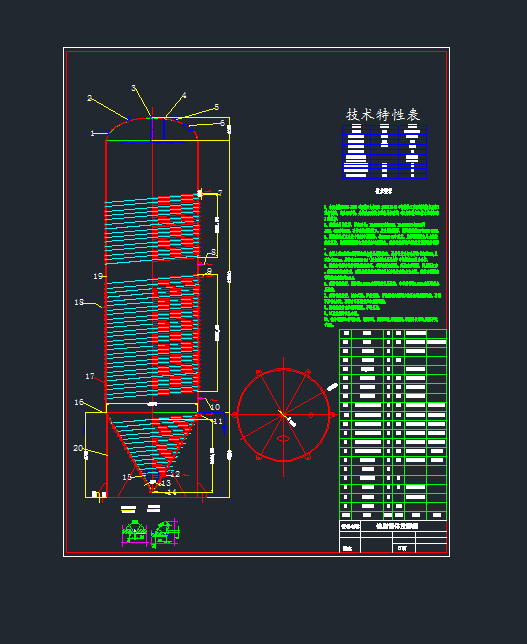Select part callout number '4'

184,95
